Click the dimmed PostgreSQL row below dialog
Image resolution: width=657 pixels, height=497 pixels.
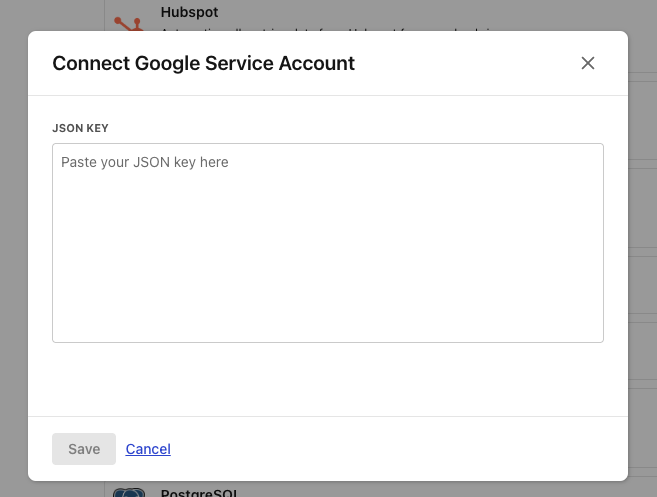400,490
